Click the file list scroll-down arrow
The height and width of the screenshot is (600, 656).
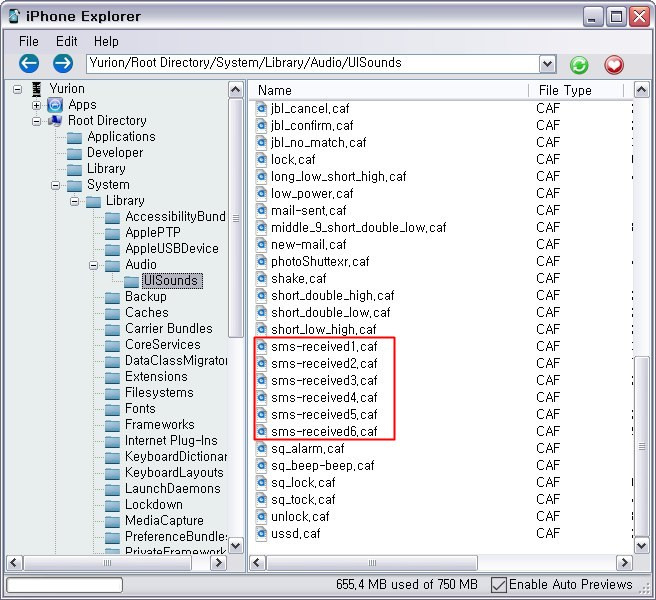(x=642, y=546)
